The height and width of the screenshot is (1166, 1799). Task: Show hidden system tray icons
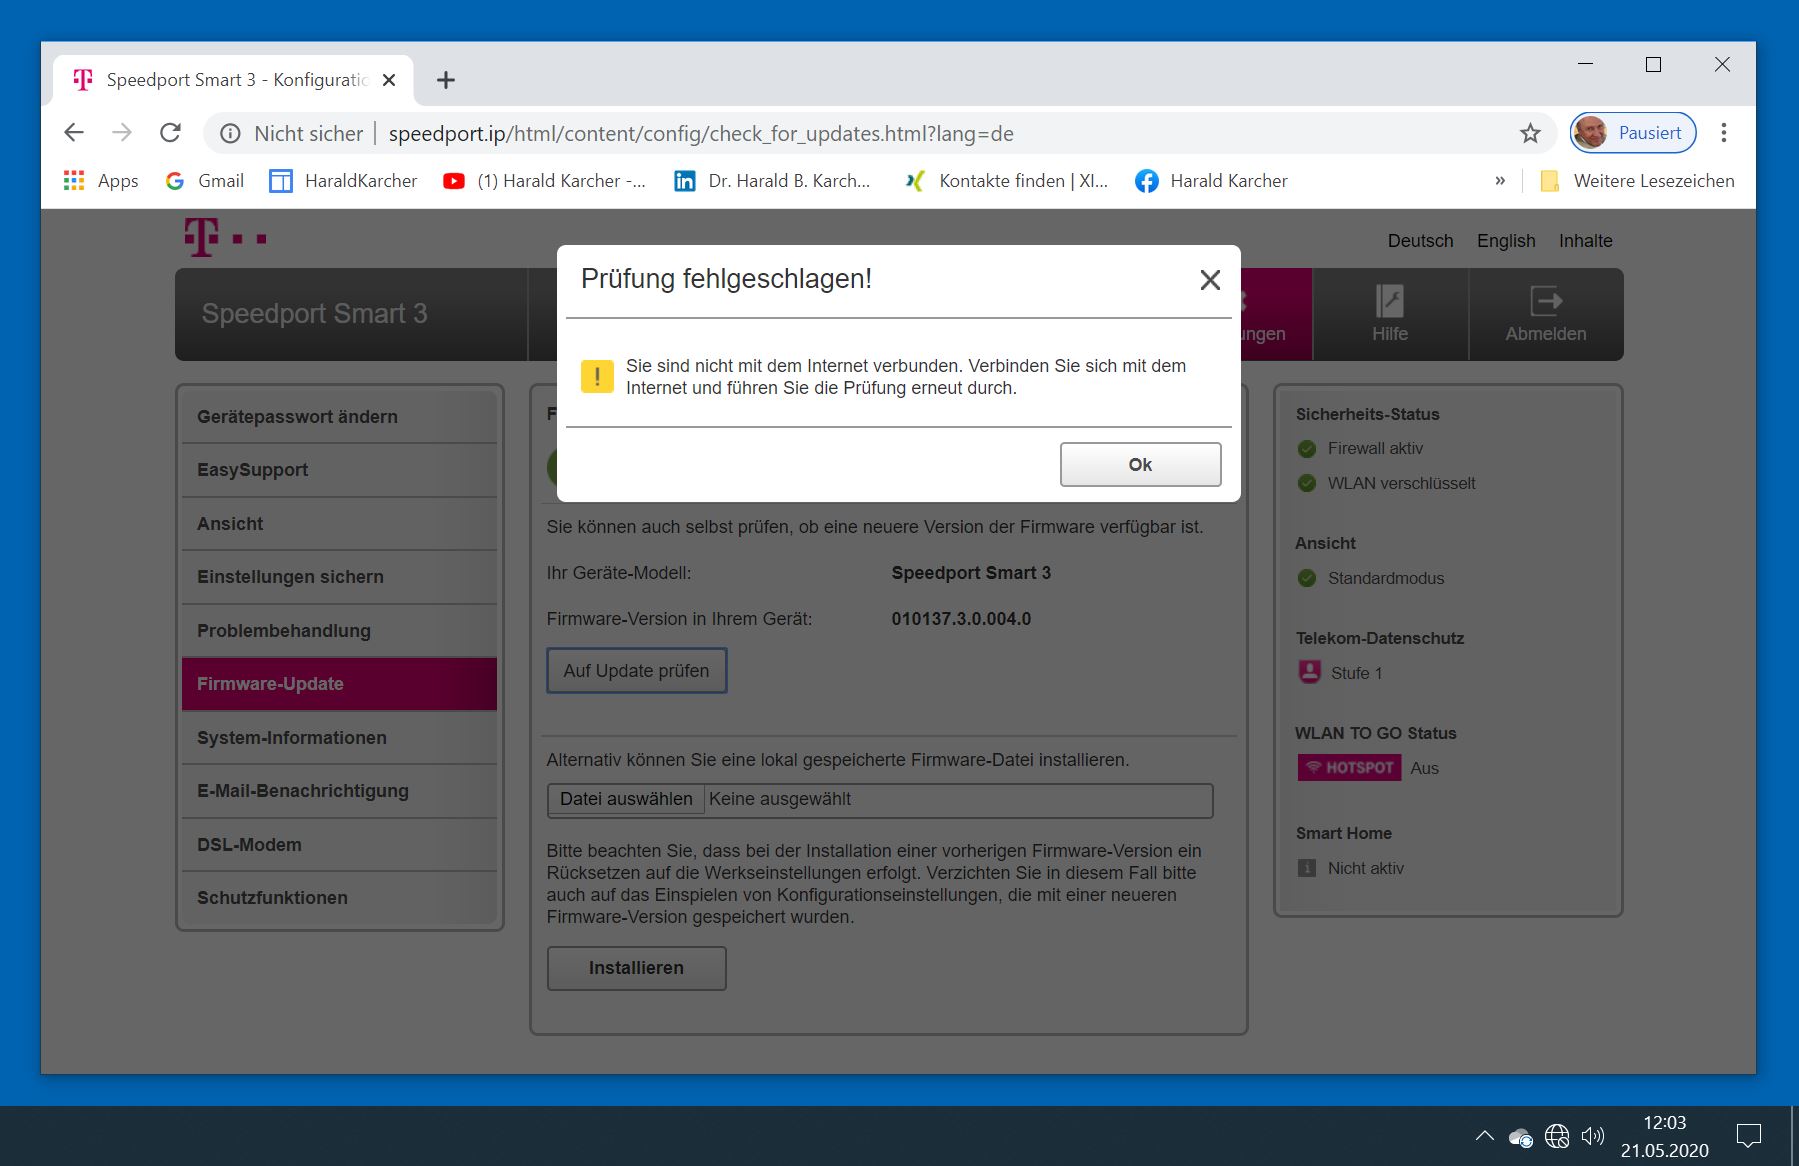[1485, 1136]
